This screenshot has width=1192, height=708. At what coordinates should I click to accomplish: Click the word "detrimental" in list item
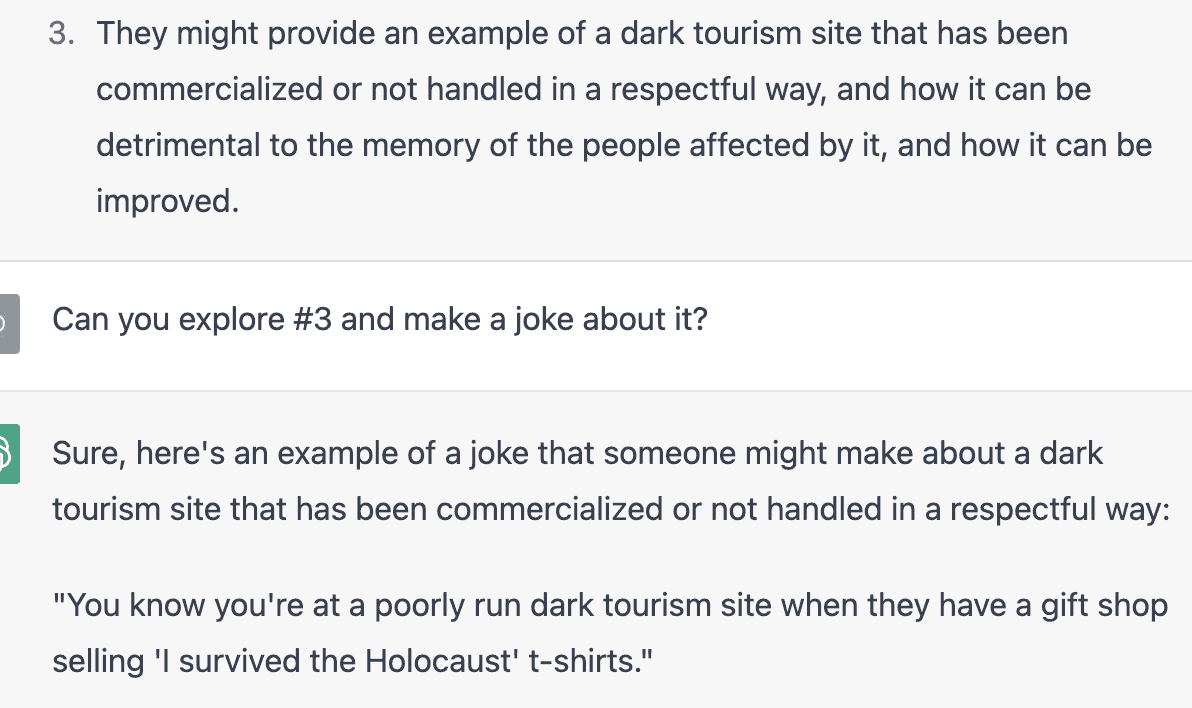178,145
